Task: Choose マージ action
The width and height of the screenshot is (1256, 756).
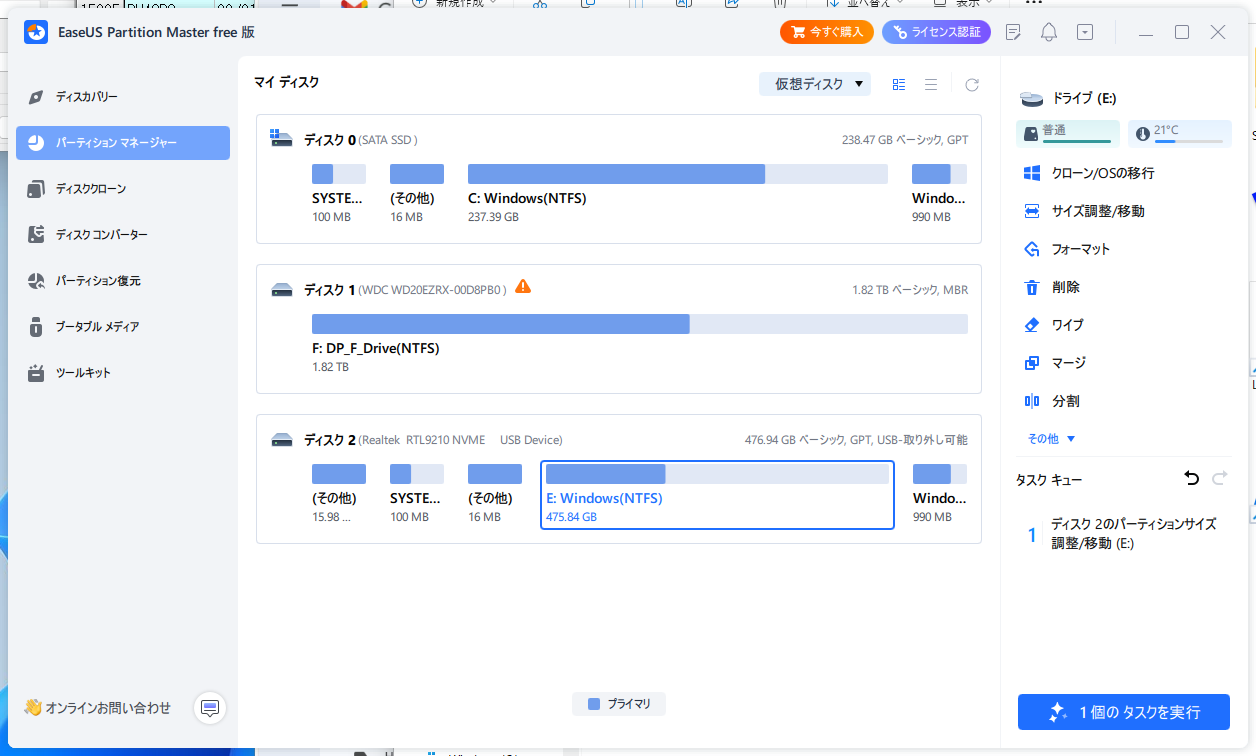Action: coord(1054,363)
